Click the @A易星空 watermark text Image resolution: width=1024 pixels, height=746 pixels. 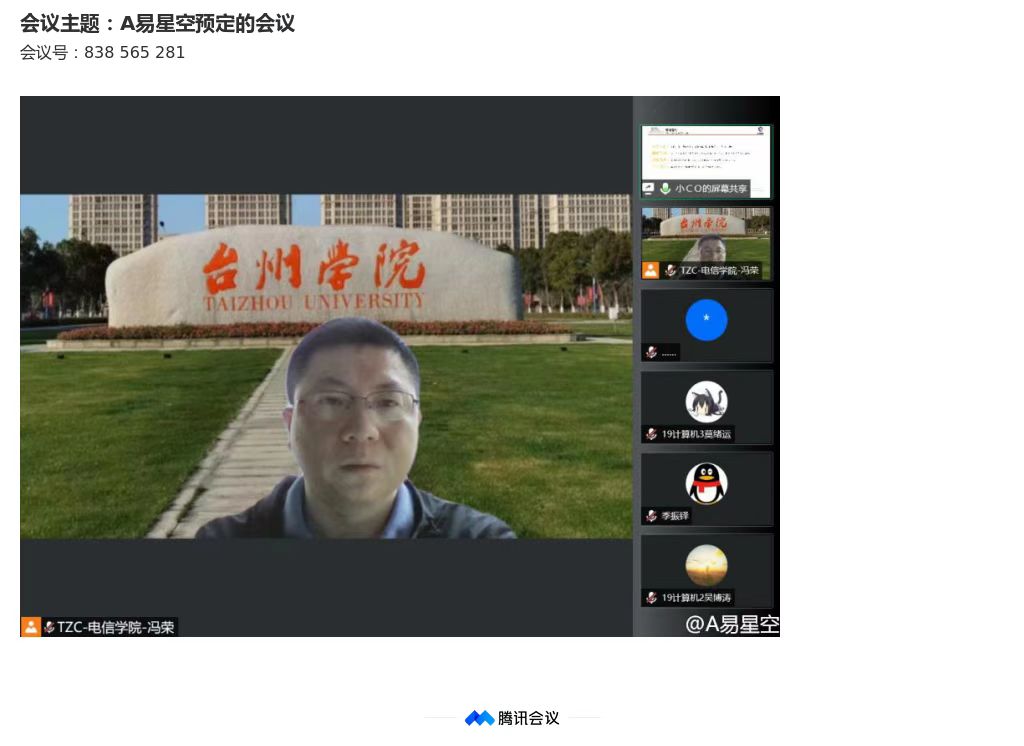tap(731, 624)
